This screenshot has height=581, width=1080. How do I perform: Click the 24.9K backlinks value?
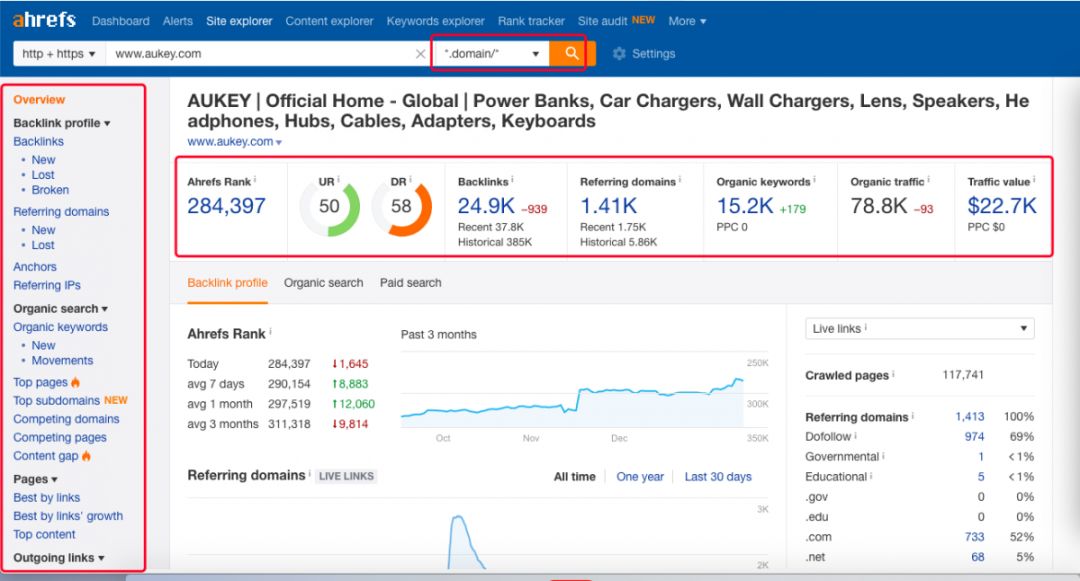tap(486, 206)
